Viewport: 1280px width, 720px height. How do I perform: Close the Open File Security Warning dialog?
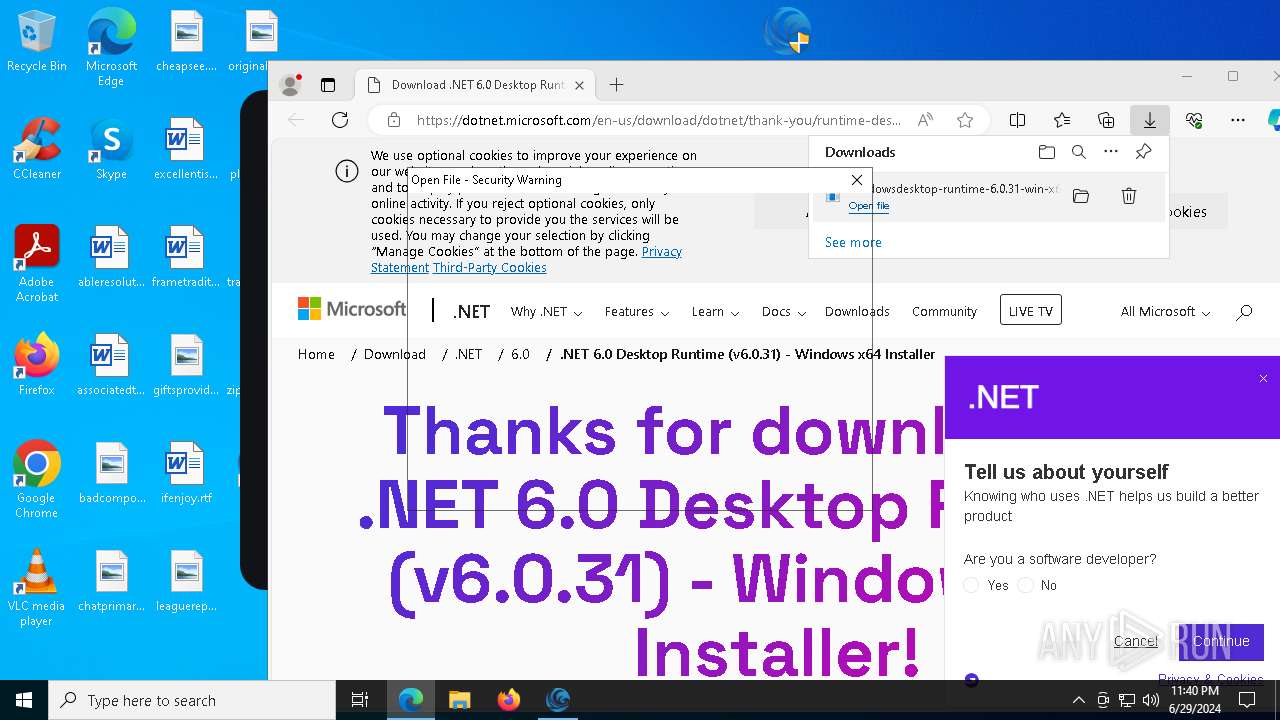pyautogui.click(x=857, y=180)
